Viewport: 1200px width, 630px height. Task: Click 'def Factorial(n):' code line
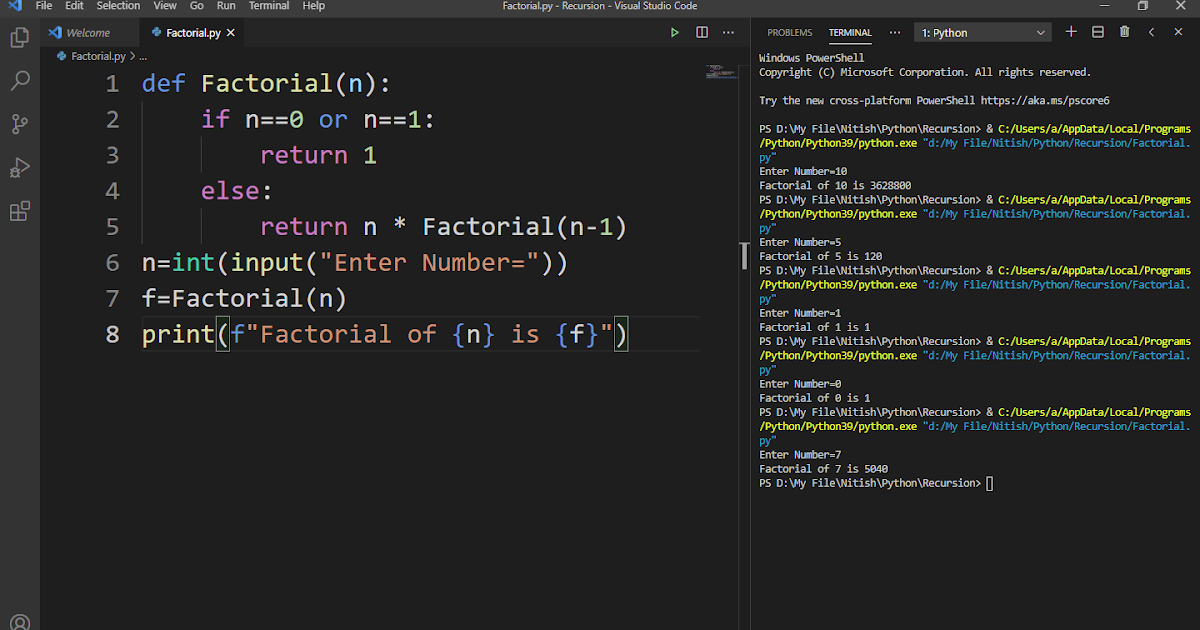267,84
